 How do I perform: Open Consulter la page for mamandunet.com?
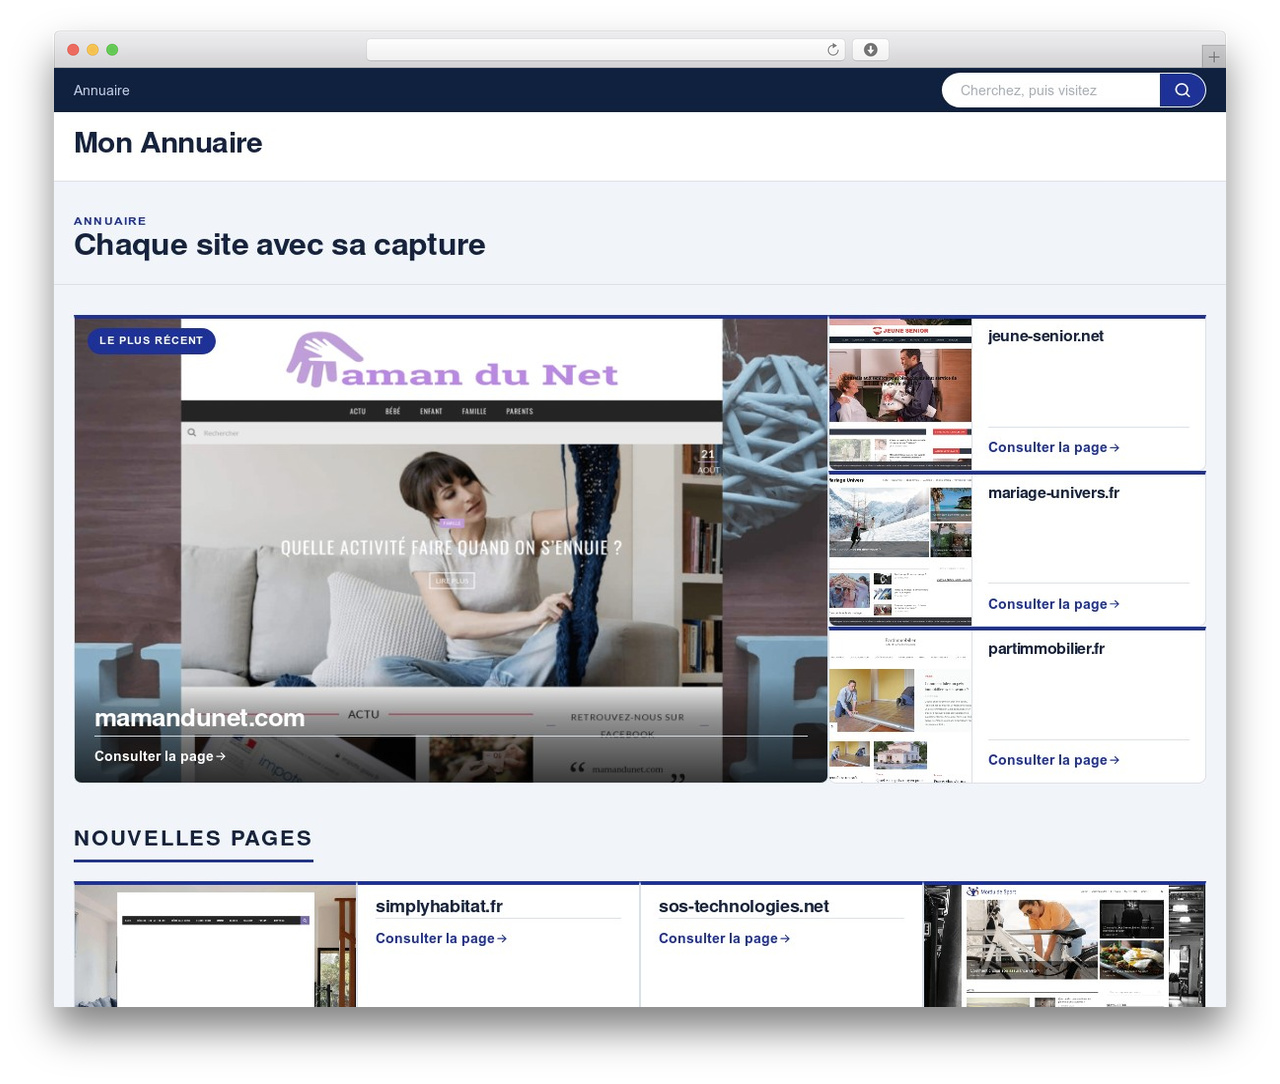(160, 756)
